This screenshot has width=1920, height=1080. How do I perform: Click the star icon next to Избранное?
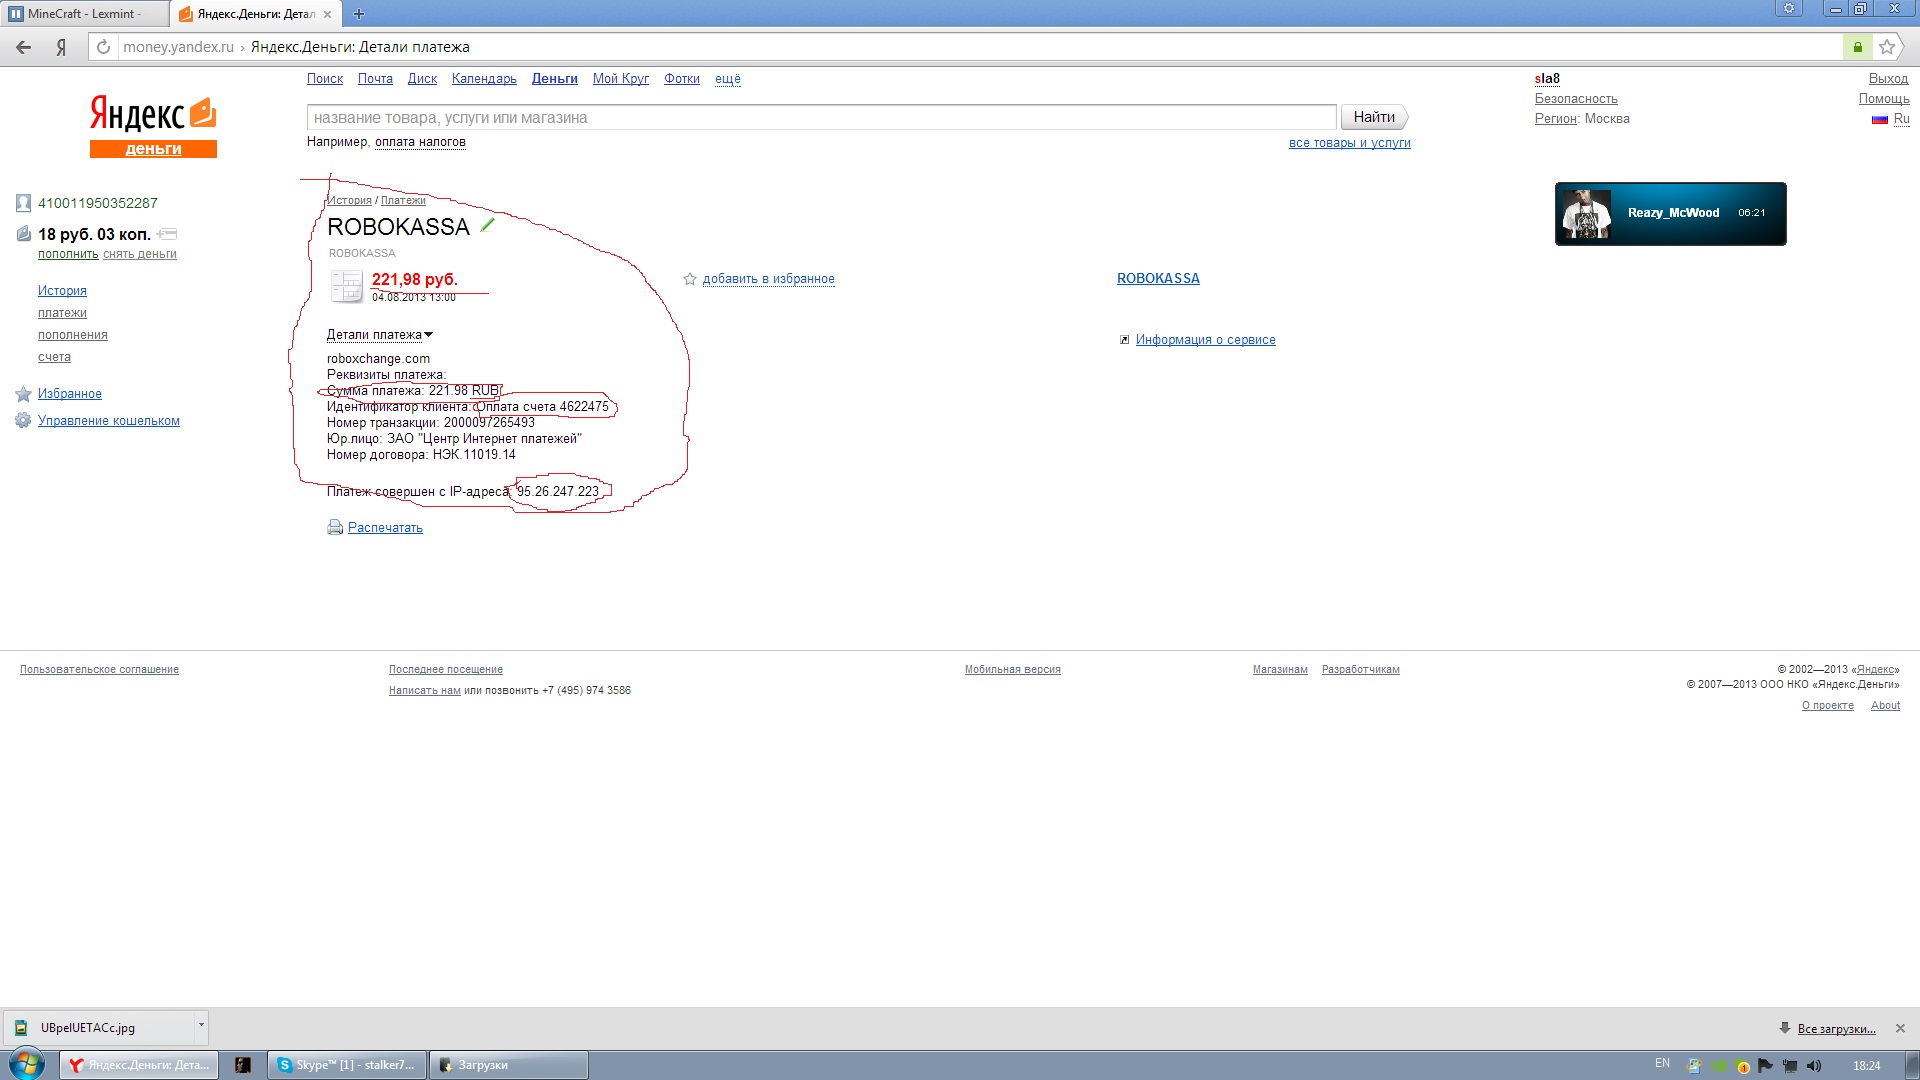pos(24,394)
